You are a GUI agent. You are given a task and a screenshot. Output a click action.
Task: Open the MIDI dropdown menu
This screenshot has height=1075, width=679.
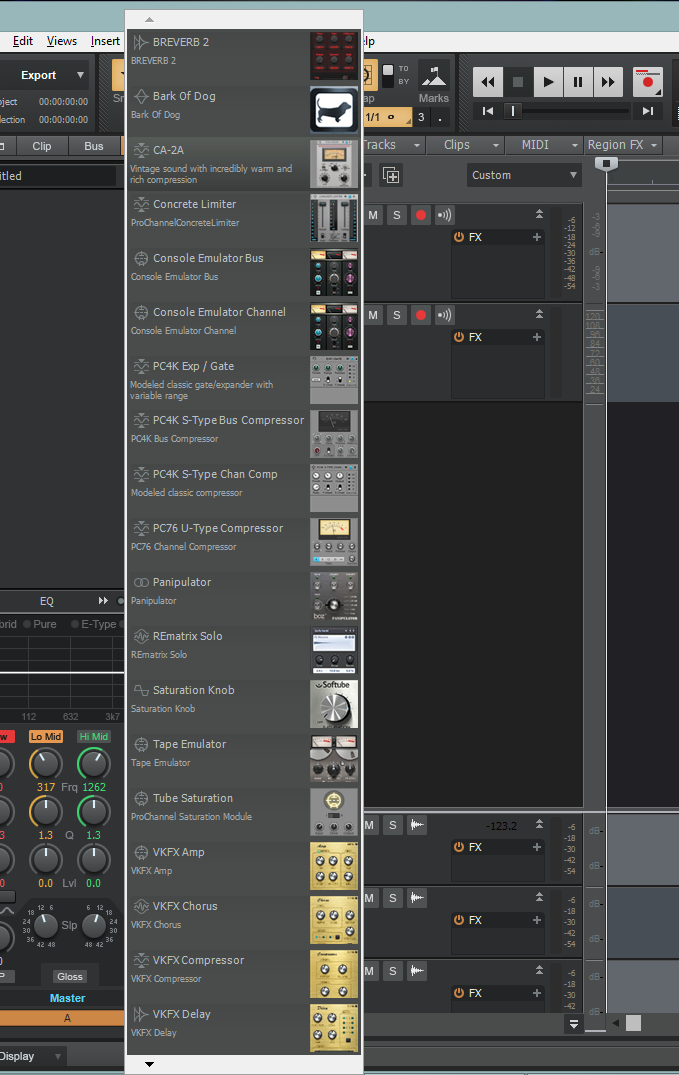click(544, 145)
